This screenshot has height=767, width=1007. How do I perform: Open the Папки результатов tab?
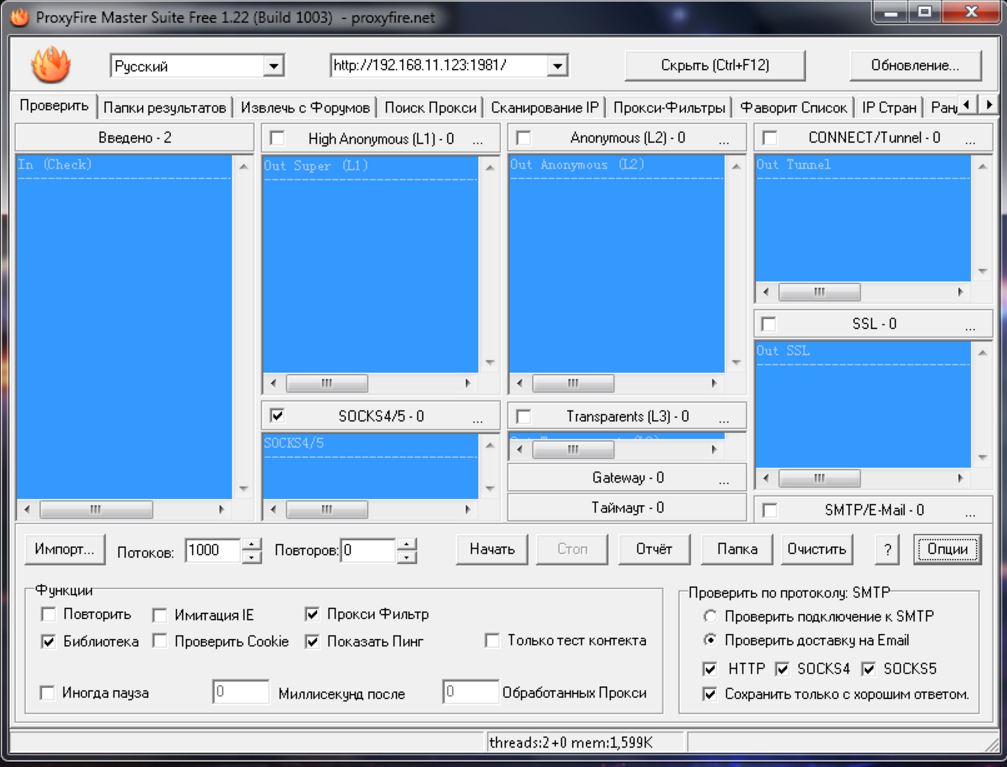165,108
